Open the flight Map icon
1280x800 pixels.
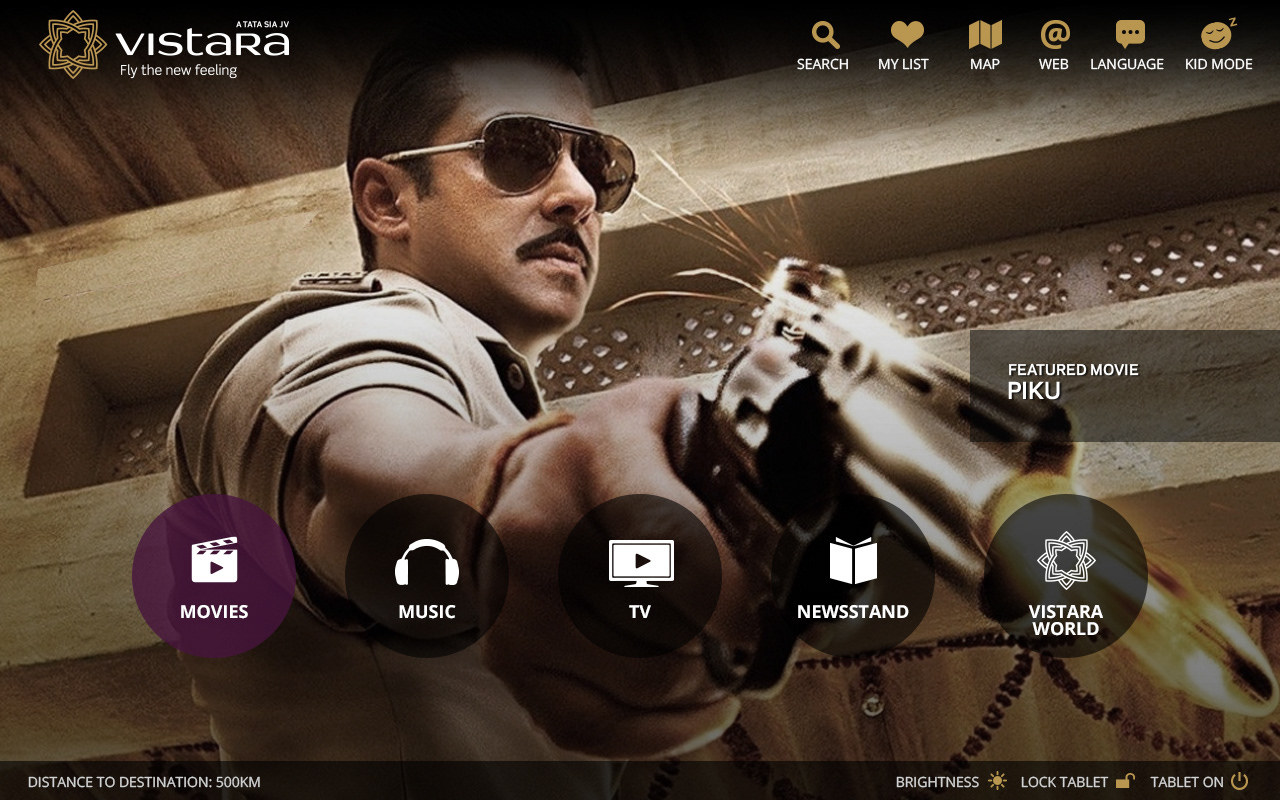[x=985, y=35]
